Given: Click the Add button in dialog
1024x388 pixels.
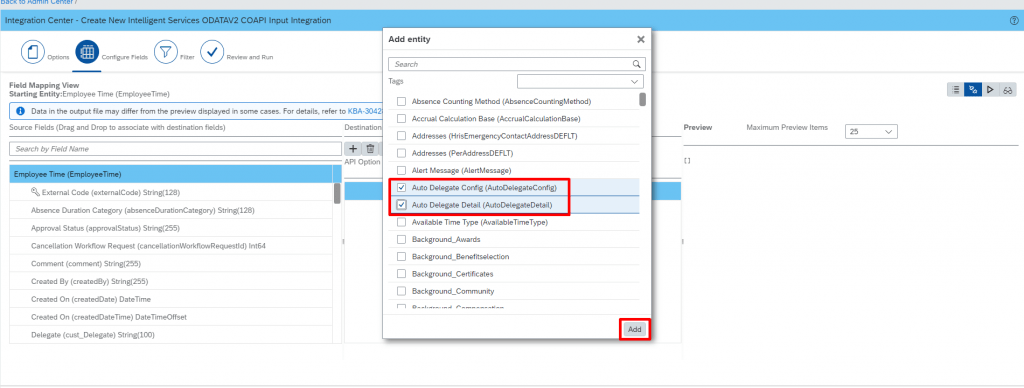Looking at the screenshot, I should click(x=634, y=329).
